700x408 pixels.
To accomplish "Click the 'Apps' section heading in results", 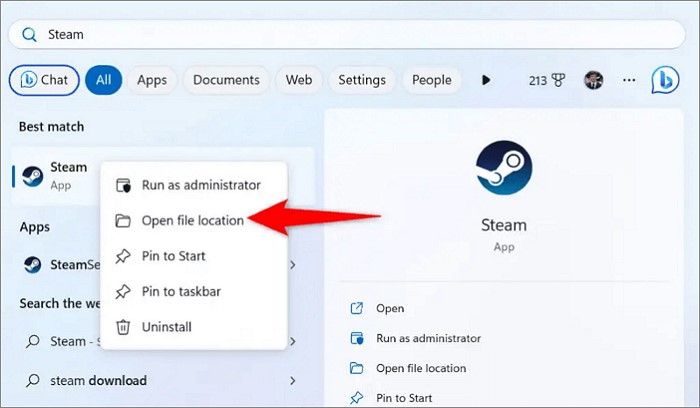I will (35, 227).
